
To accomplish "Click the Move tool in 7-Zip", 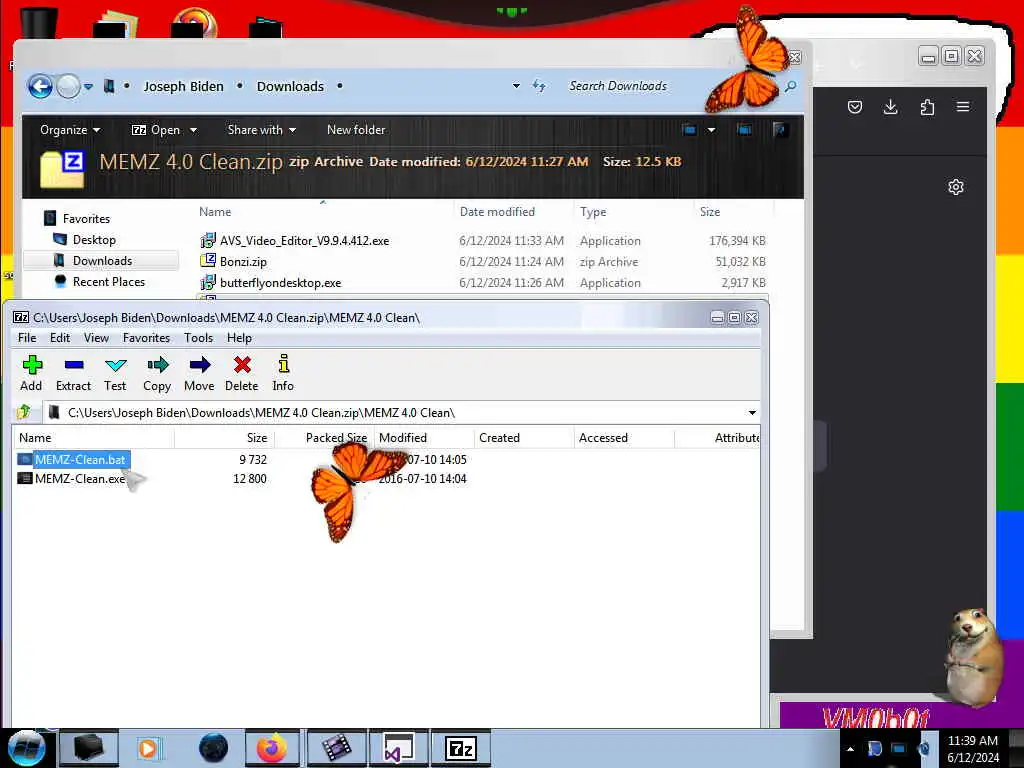I will point(199,374).
